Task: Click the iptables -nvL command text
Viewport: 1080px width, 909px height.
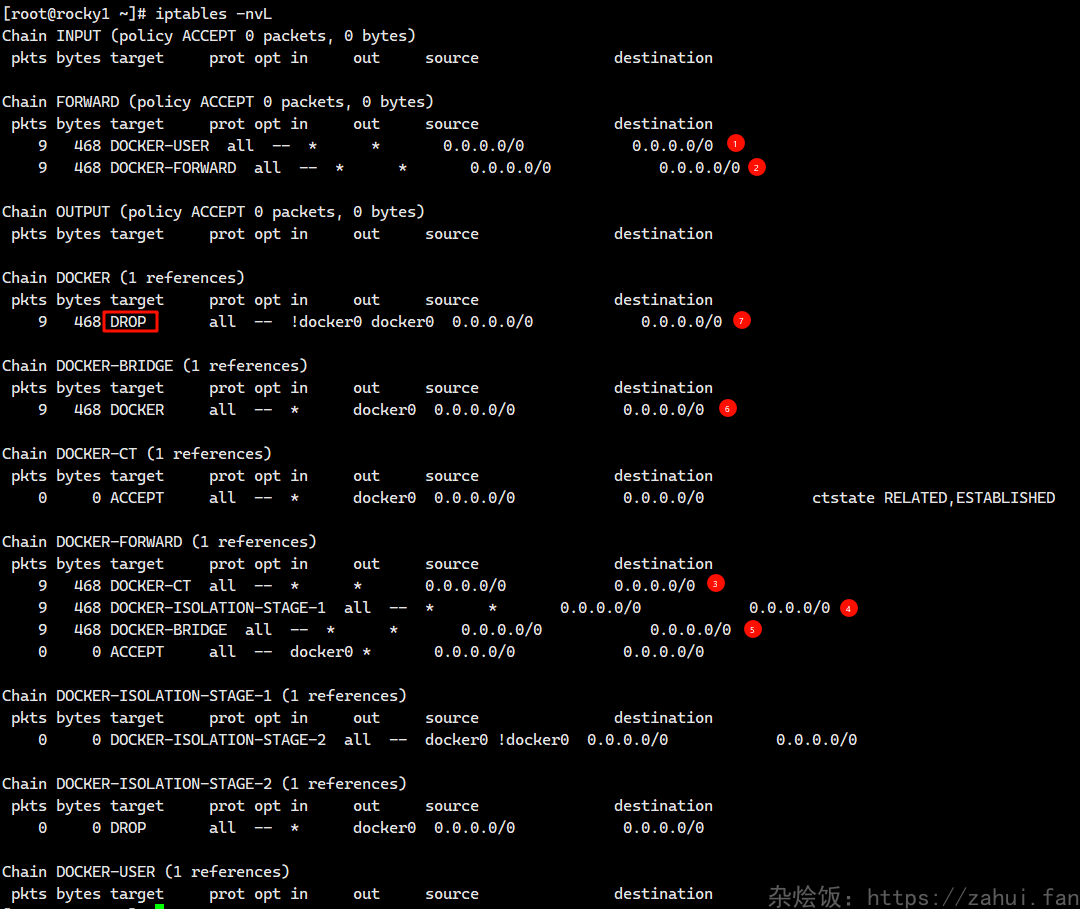Action: (x=214, y=14)
